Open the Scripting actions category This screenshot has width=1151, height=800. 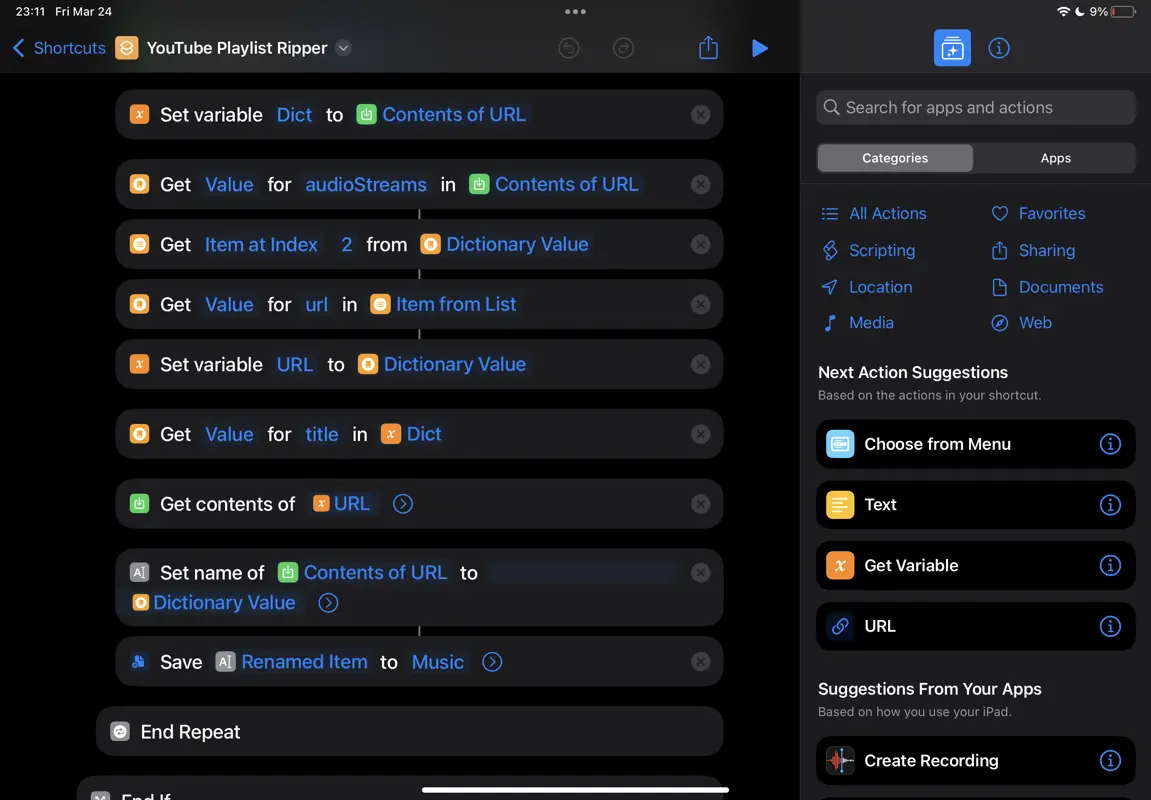880,250
